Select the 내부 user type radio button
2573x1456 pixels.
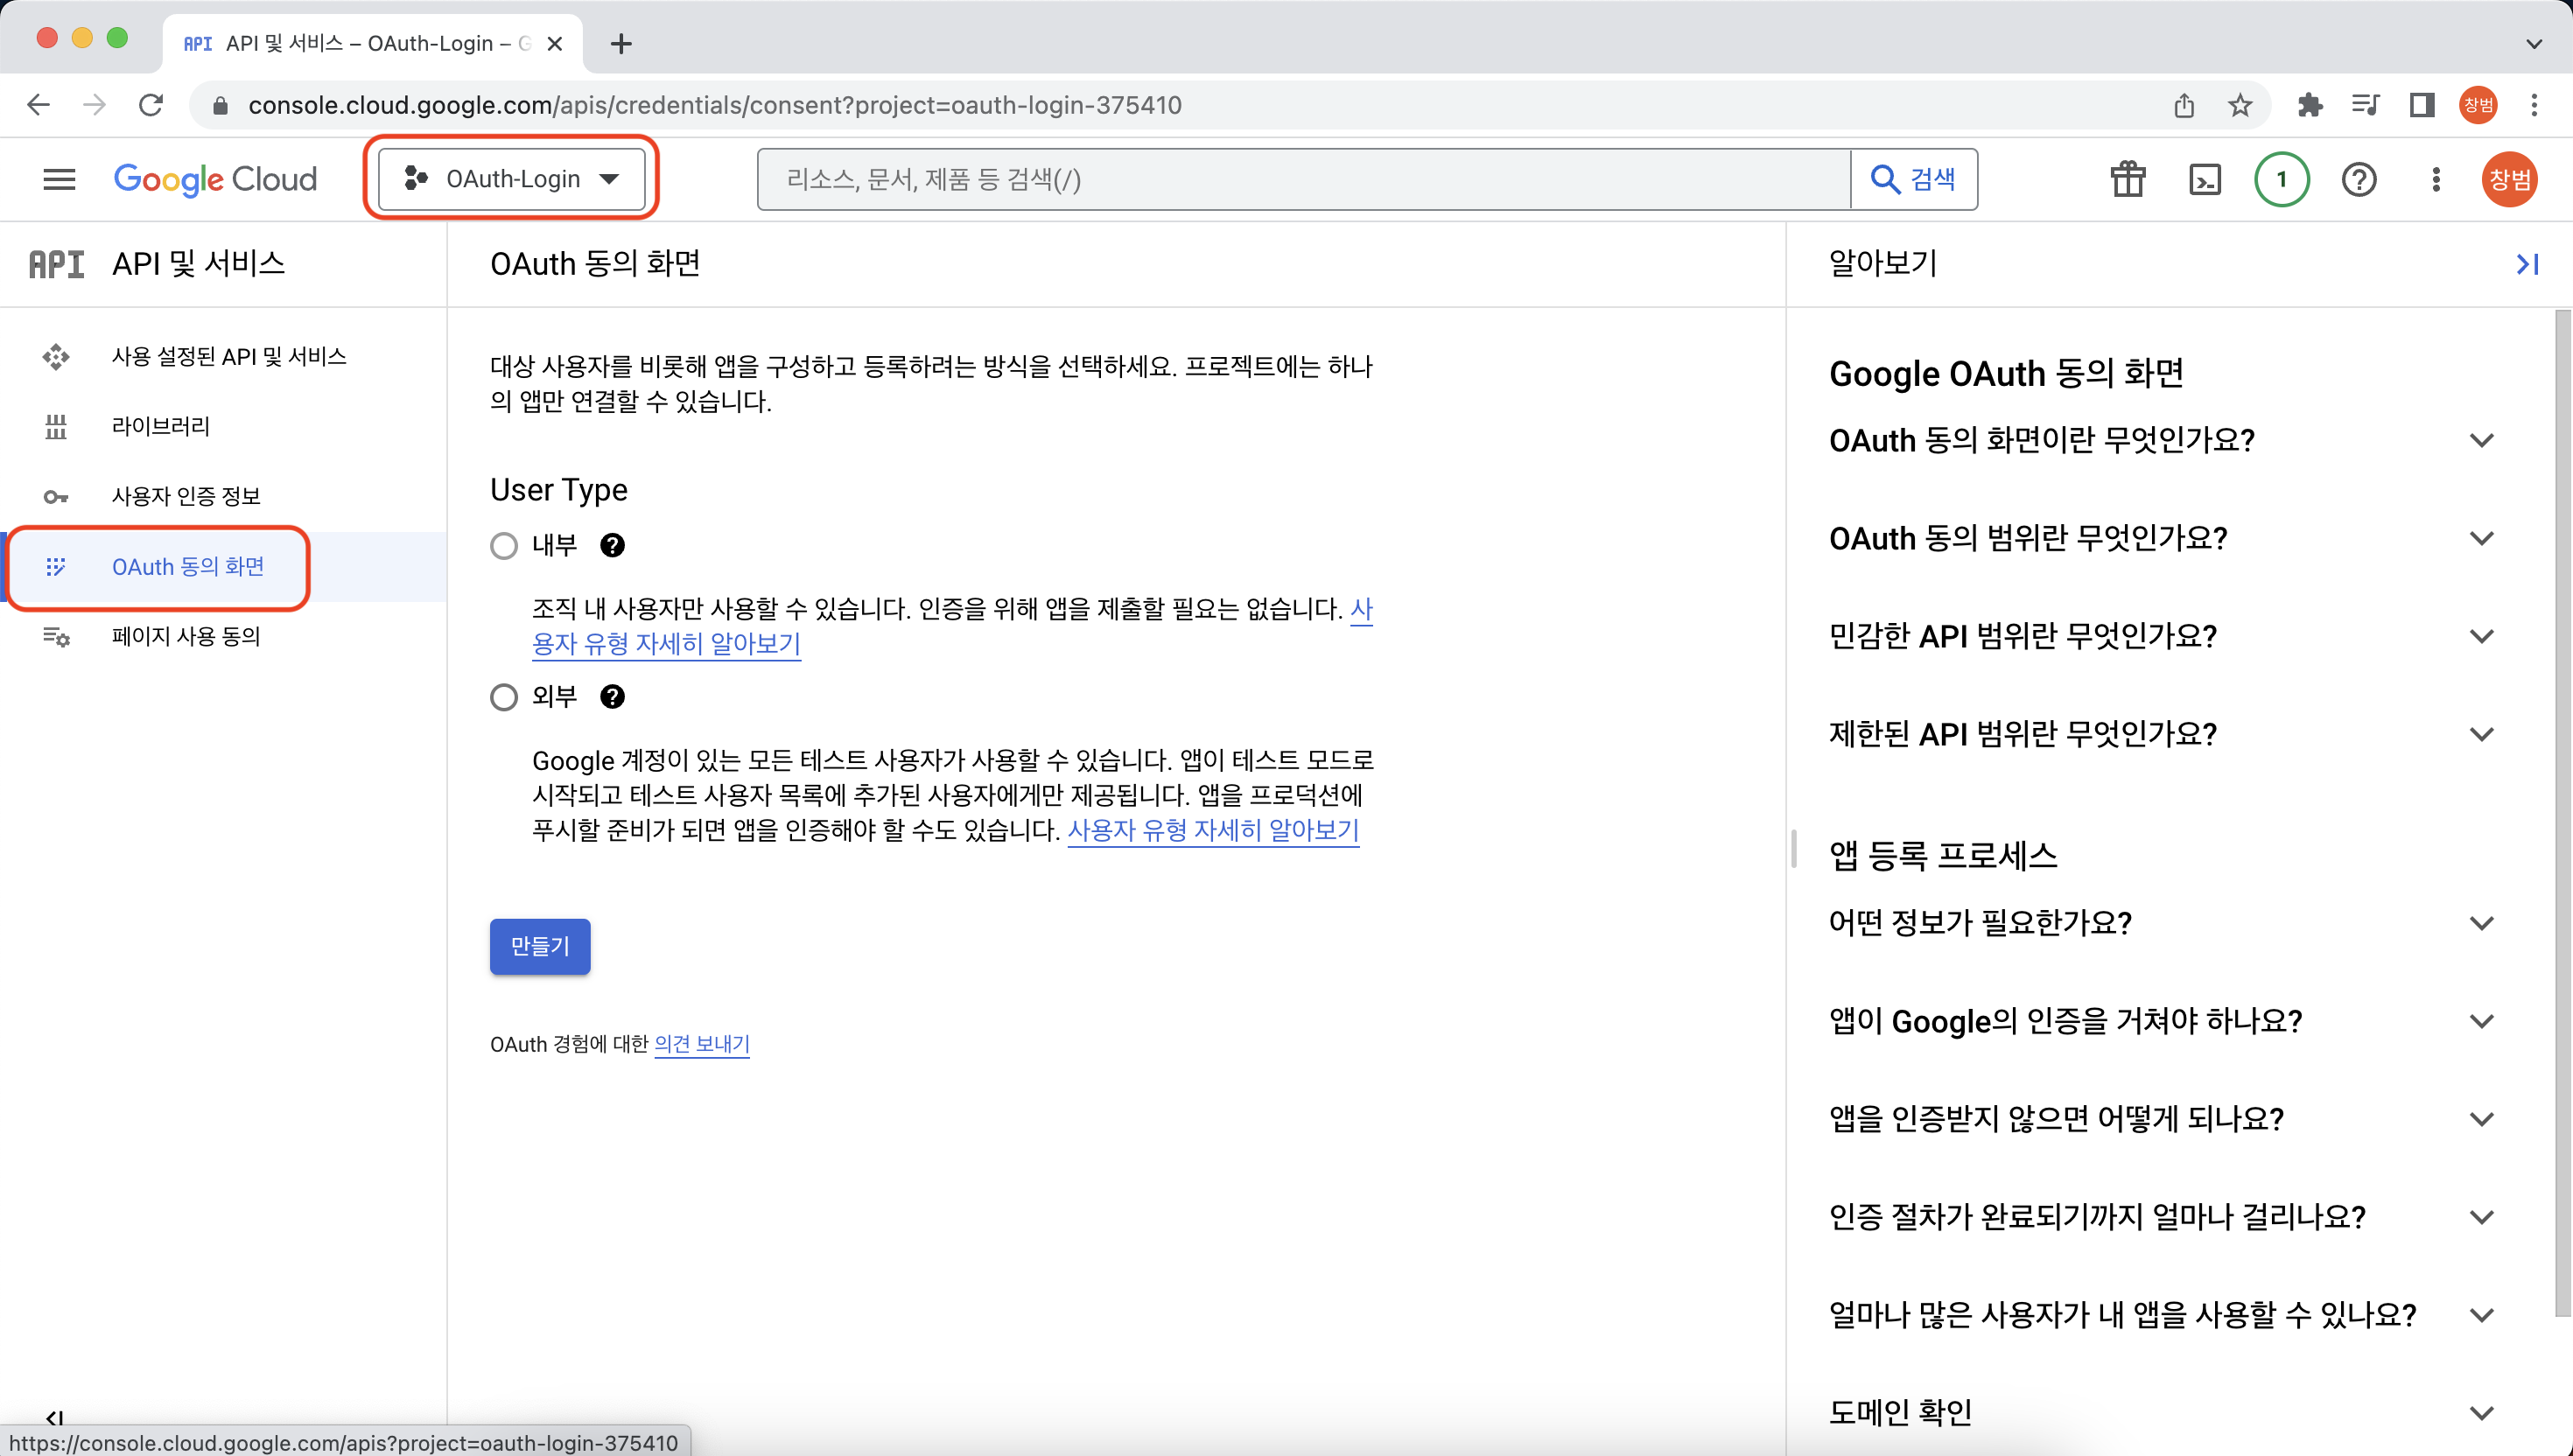pyautogui.click(x=504, y=545)
